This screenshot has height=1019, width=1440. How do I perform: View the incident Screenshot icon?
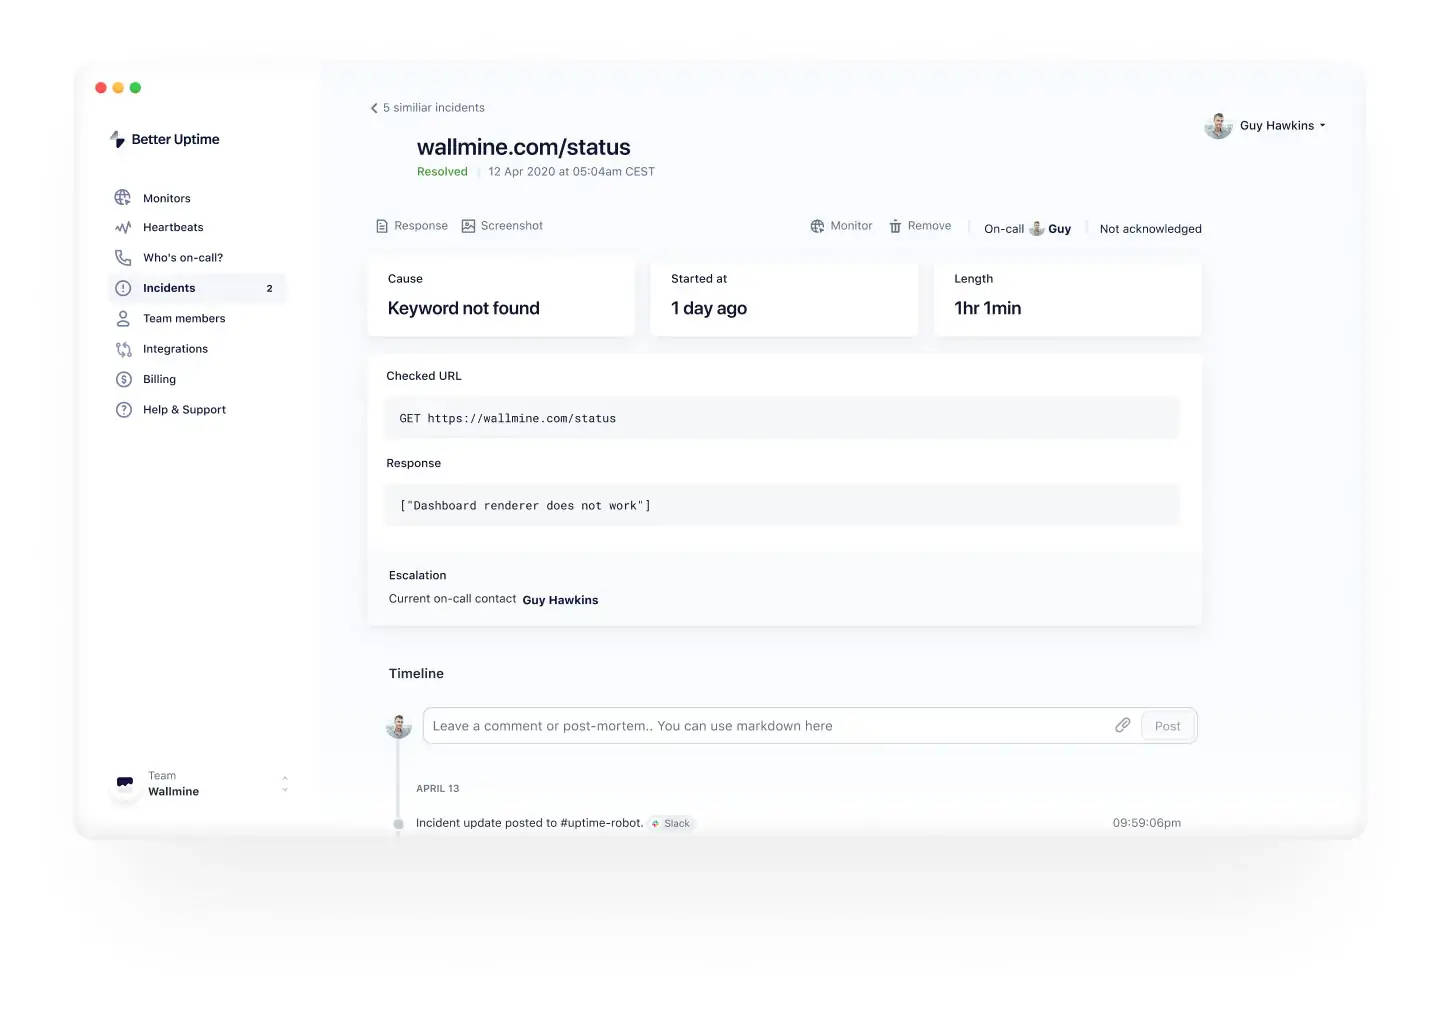pos(468,225)
